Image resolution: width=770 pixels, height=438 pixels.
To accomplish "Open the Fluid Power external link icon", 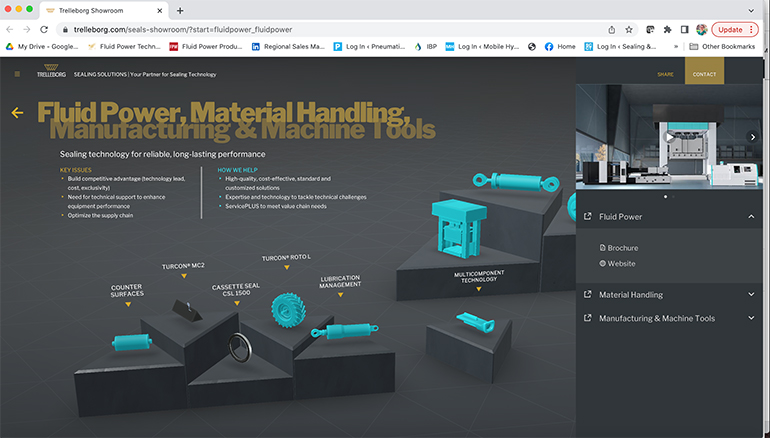I will pos(587,217).
